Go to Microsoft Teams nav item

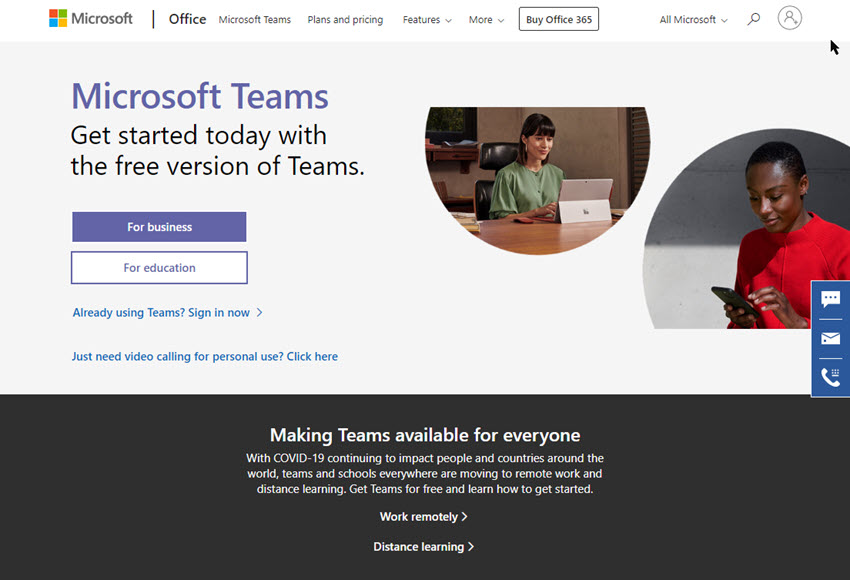coord(254,20)
